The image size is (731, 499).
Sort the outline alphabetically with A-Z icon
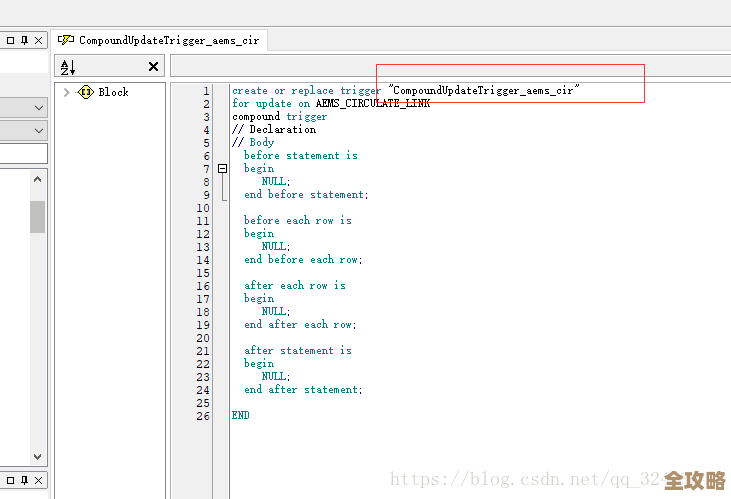click(x=68, y=67)
